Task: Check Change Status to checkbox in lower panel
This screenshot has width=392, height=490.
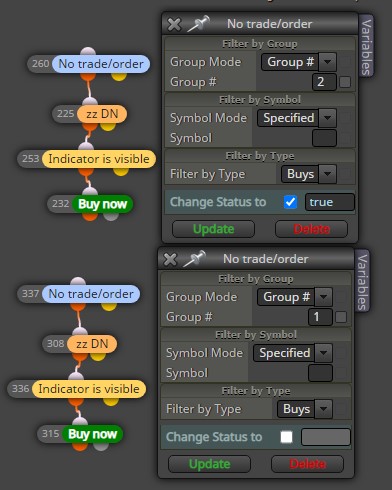Action: click(286, 437)
